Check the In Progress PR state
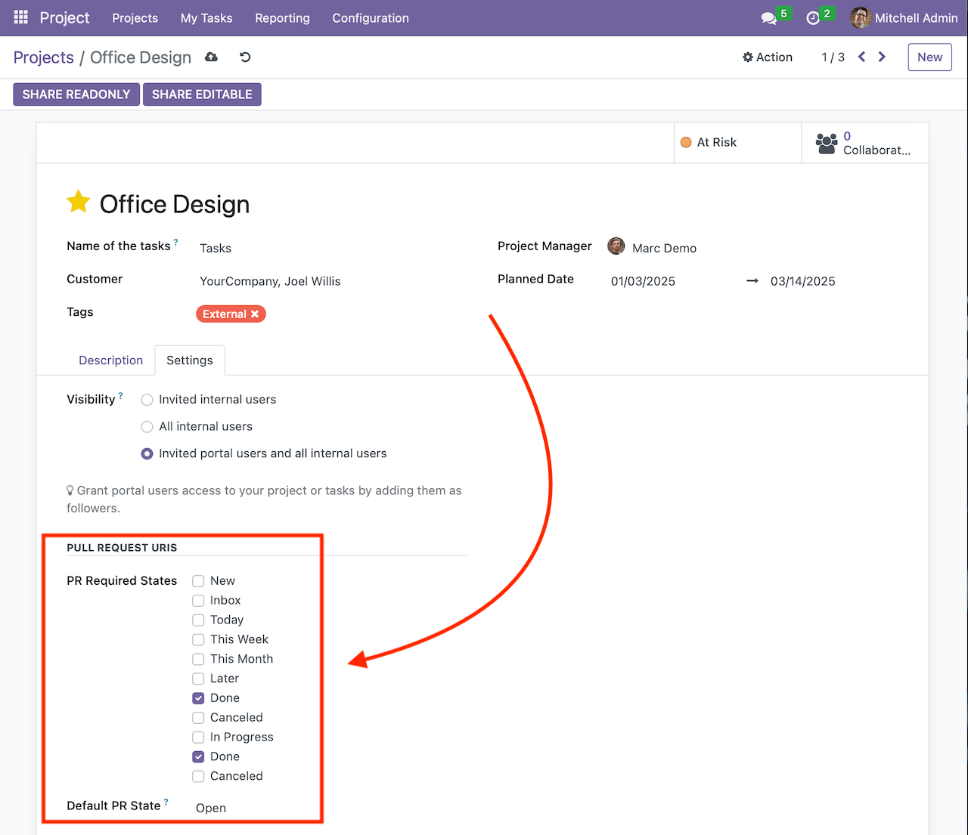 coord(198,736)
